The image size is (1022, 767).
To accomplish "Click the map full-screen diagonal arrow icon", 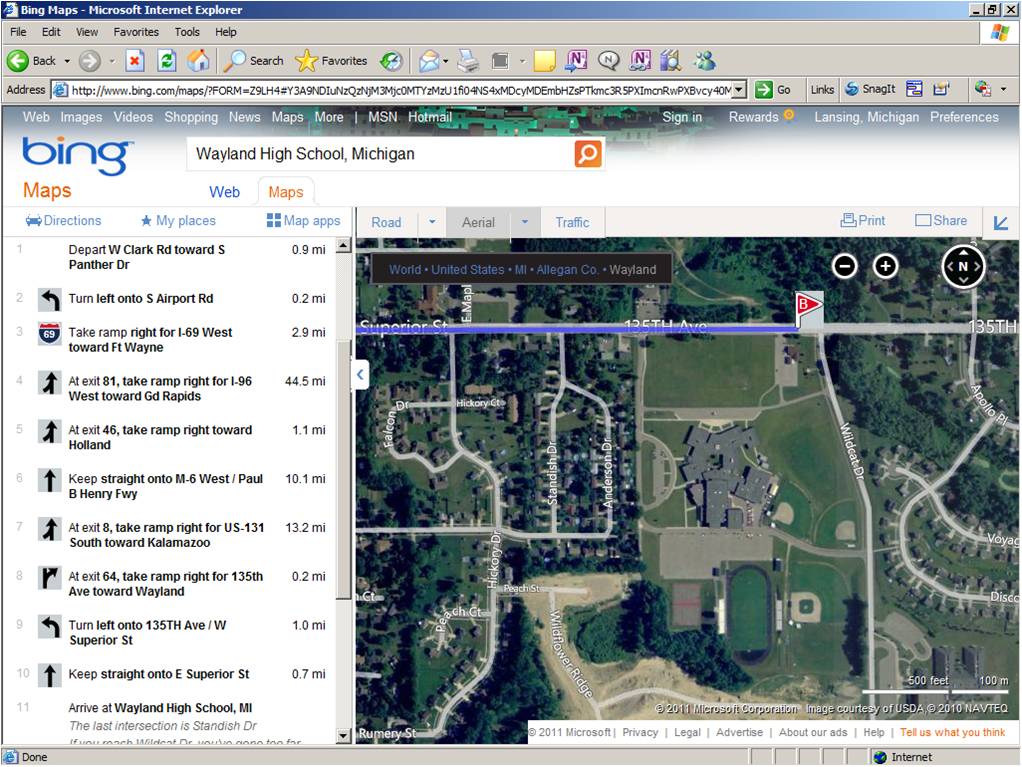I will click(1000, 223).
